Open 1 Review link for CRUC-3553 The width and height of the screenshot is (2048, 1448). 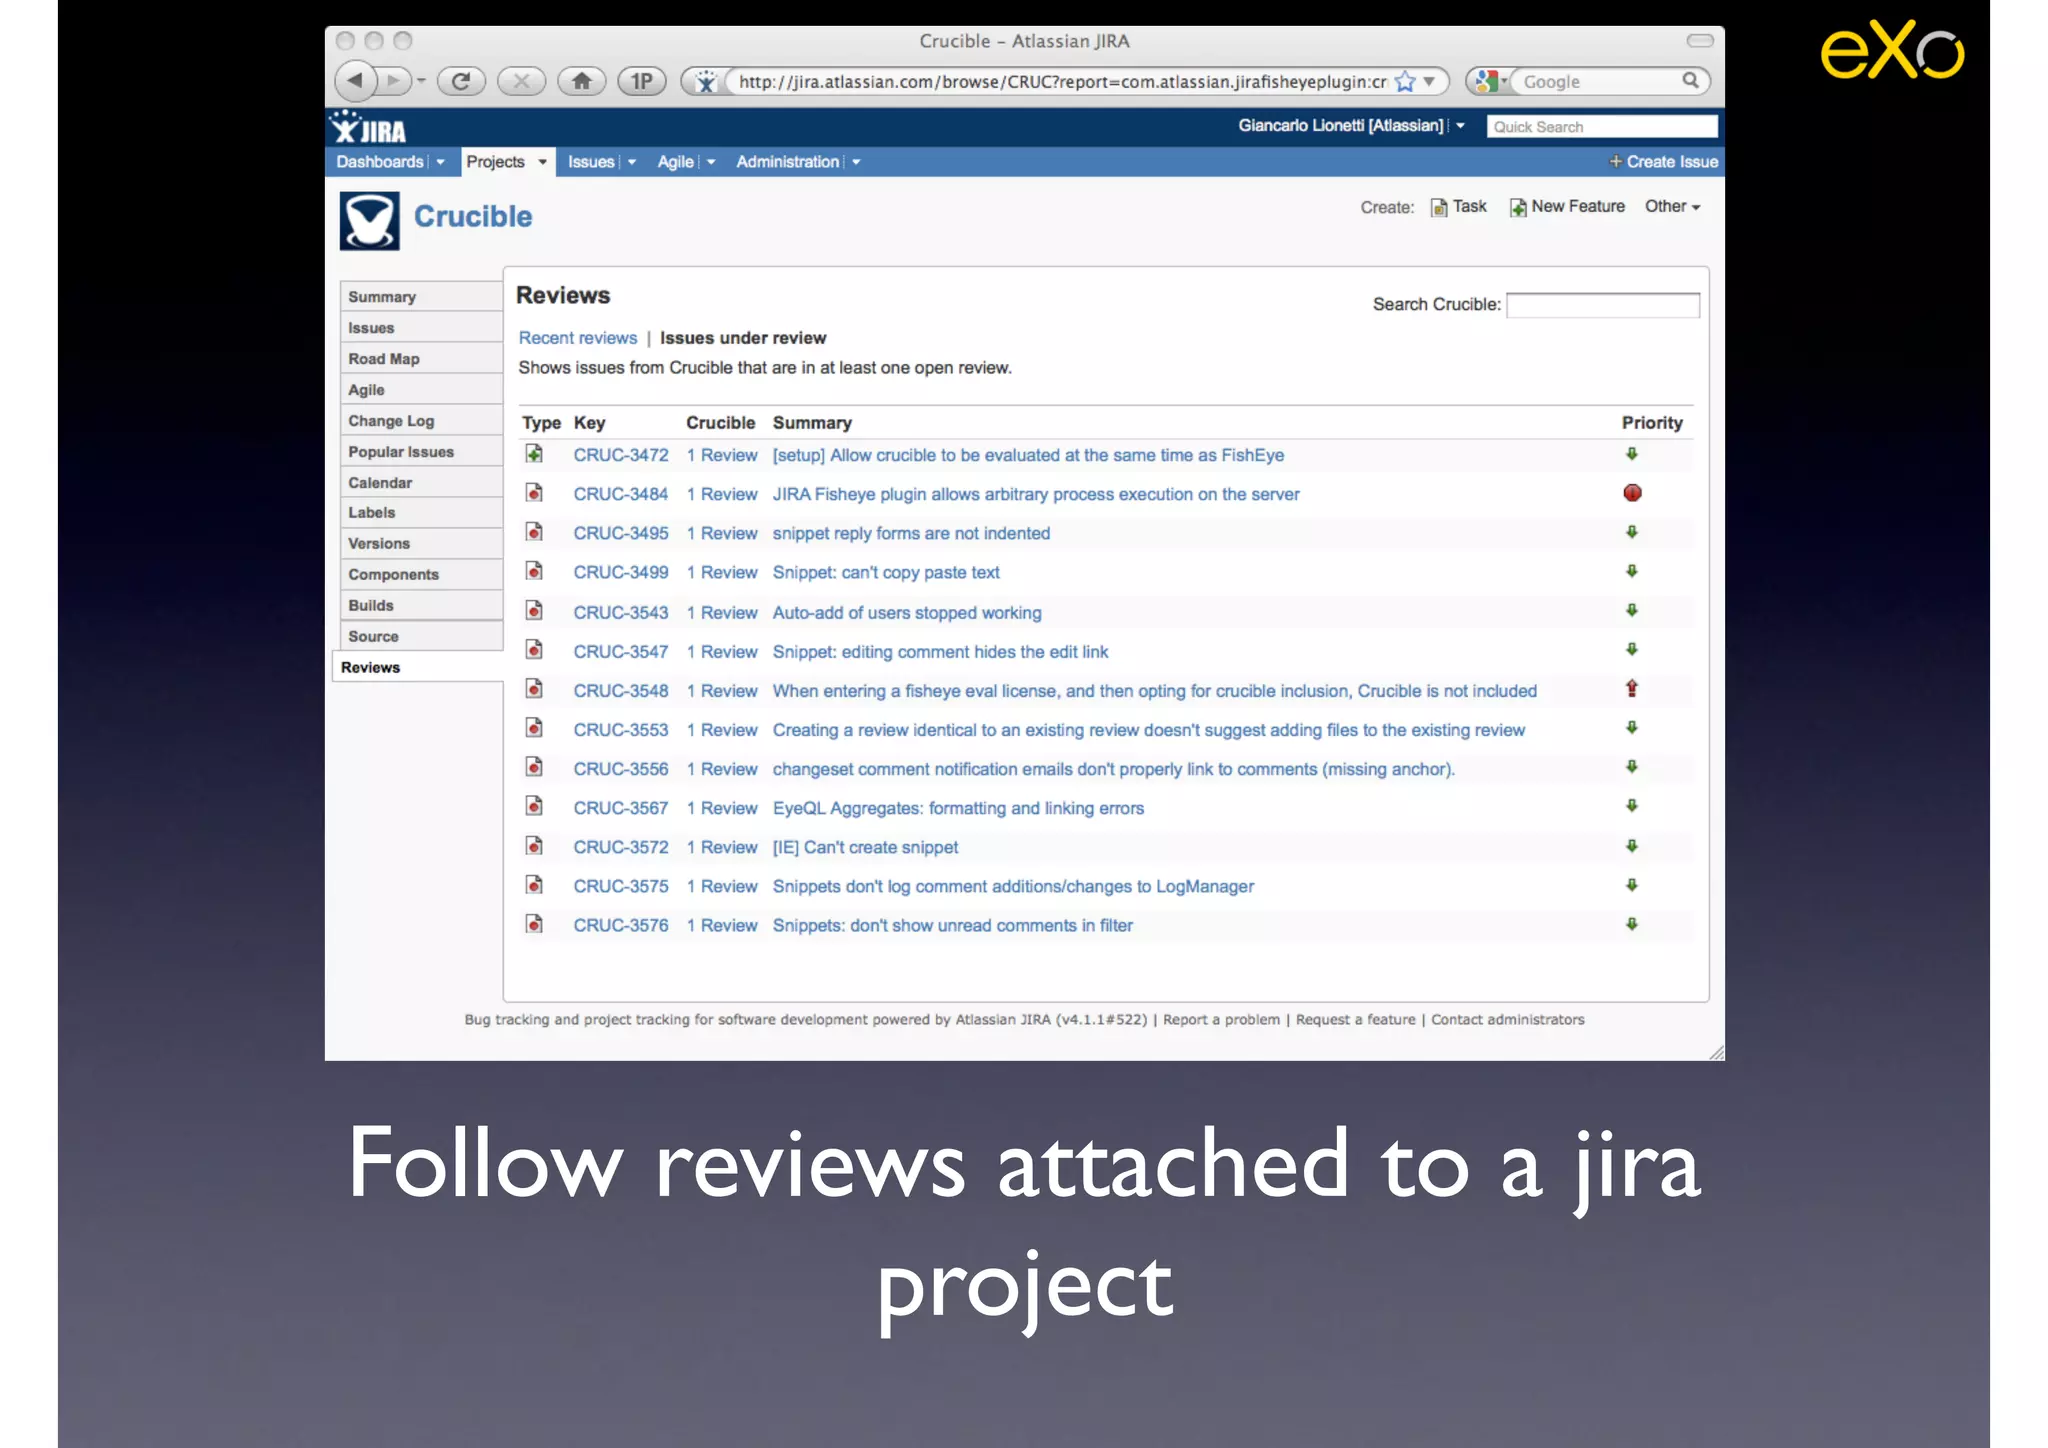click(x=722, y=730)
